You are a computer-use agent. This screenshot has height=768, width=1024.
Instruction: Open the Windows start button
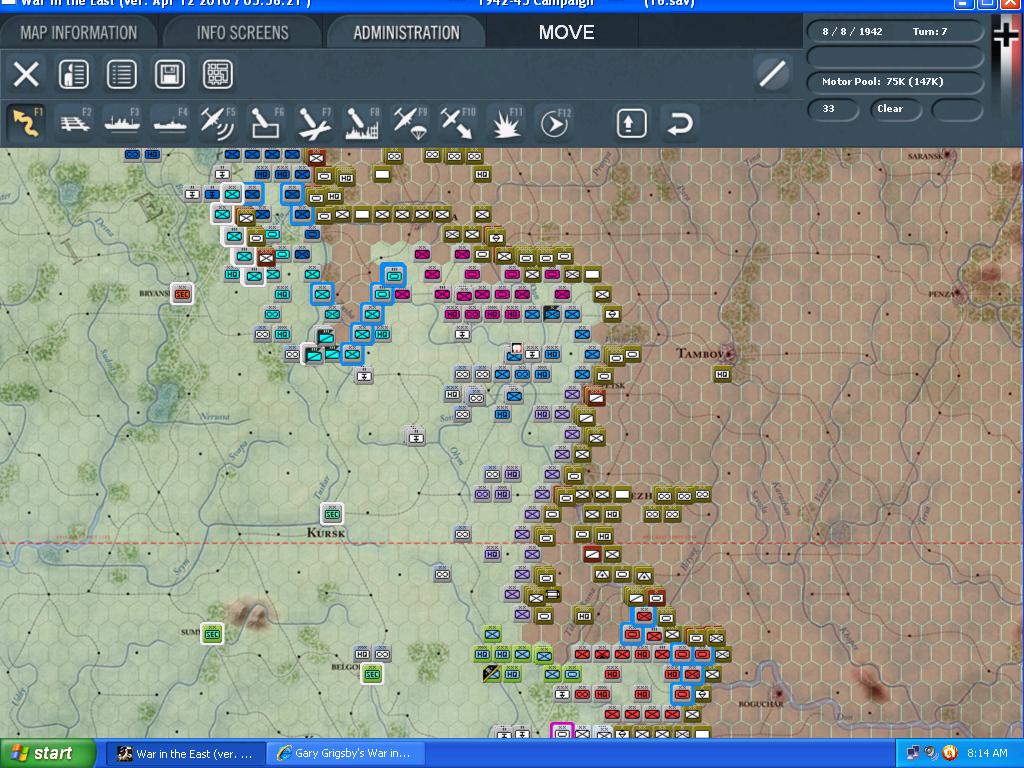pos(48,753)
